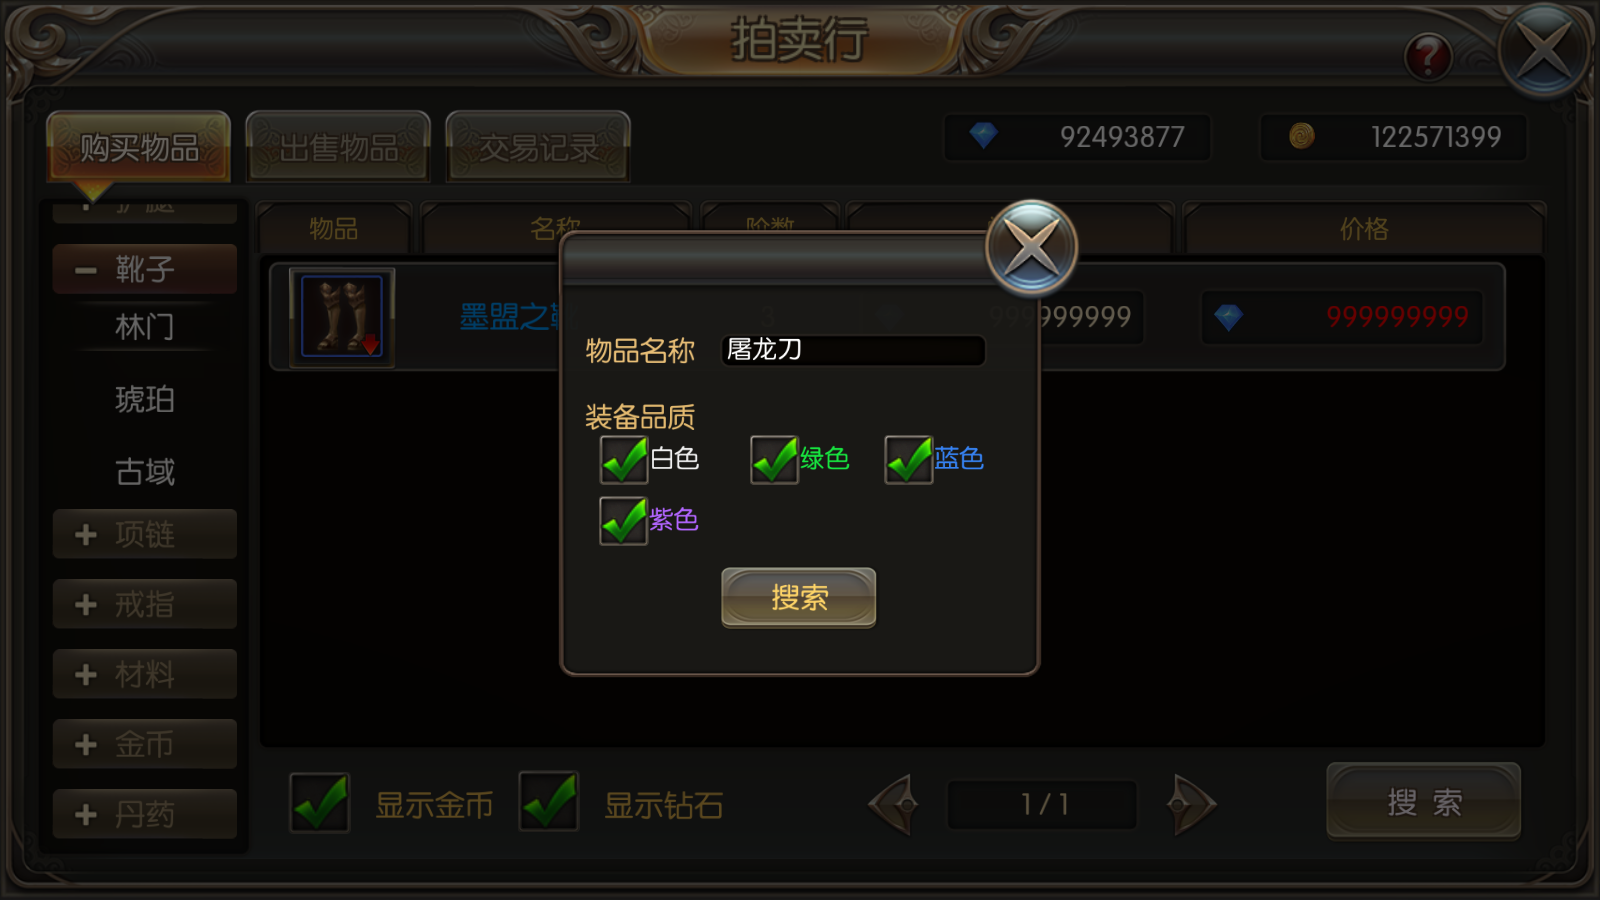Disable the 显示金币 checkbox
Image resolution: width=1600 pixels, height=900 pixels.
click(x=319, y=803)
